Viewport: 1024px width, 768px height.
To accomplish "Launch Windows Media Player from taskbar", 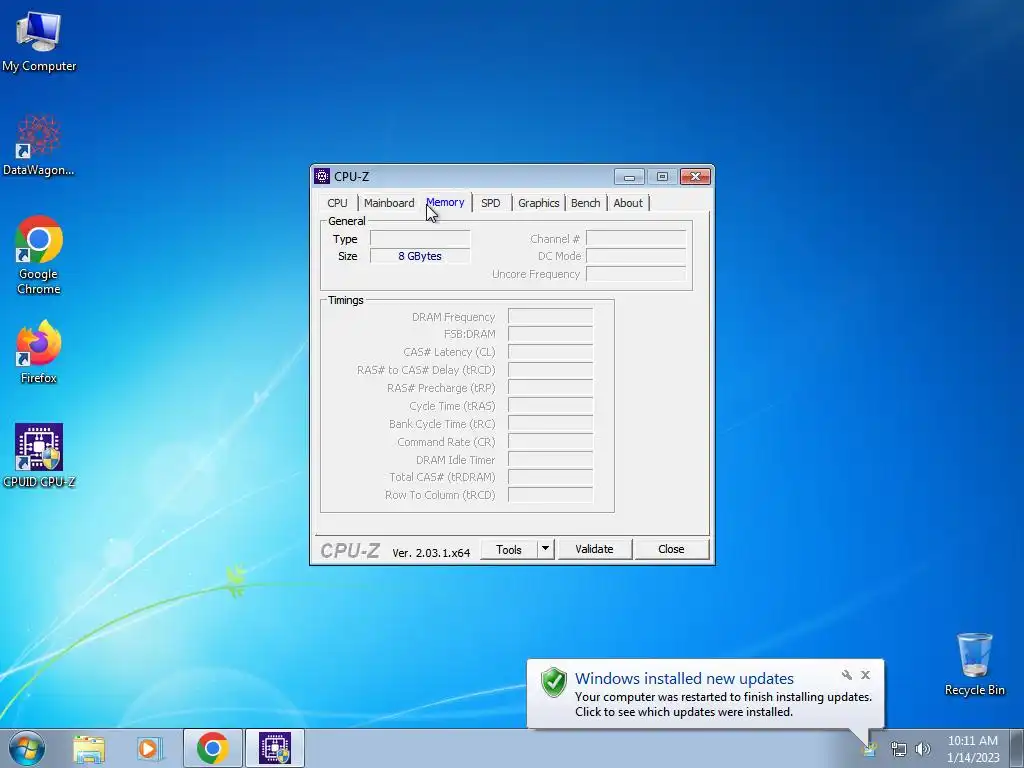I will pos(150,748).
